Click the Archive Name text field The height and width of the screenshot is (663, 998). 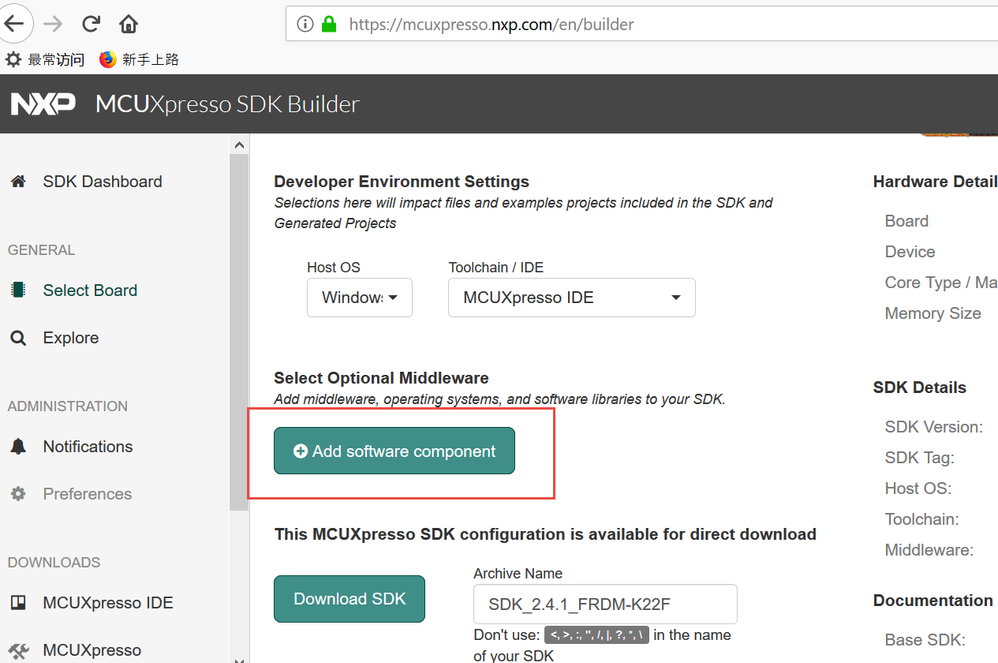click(605, 604)
